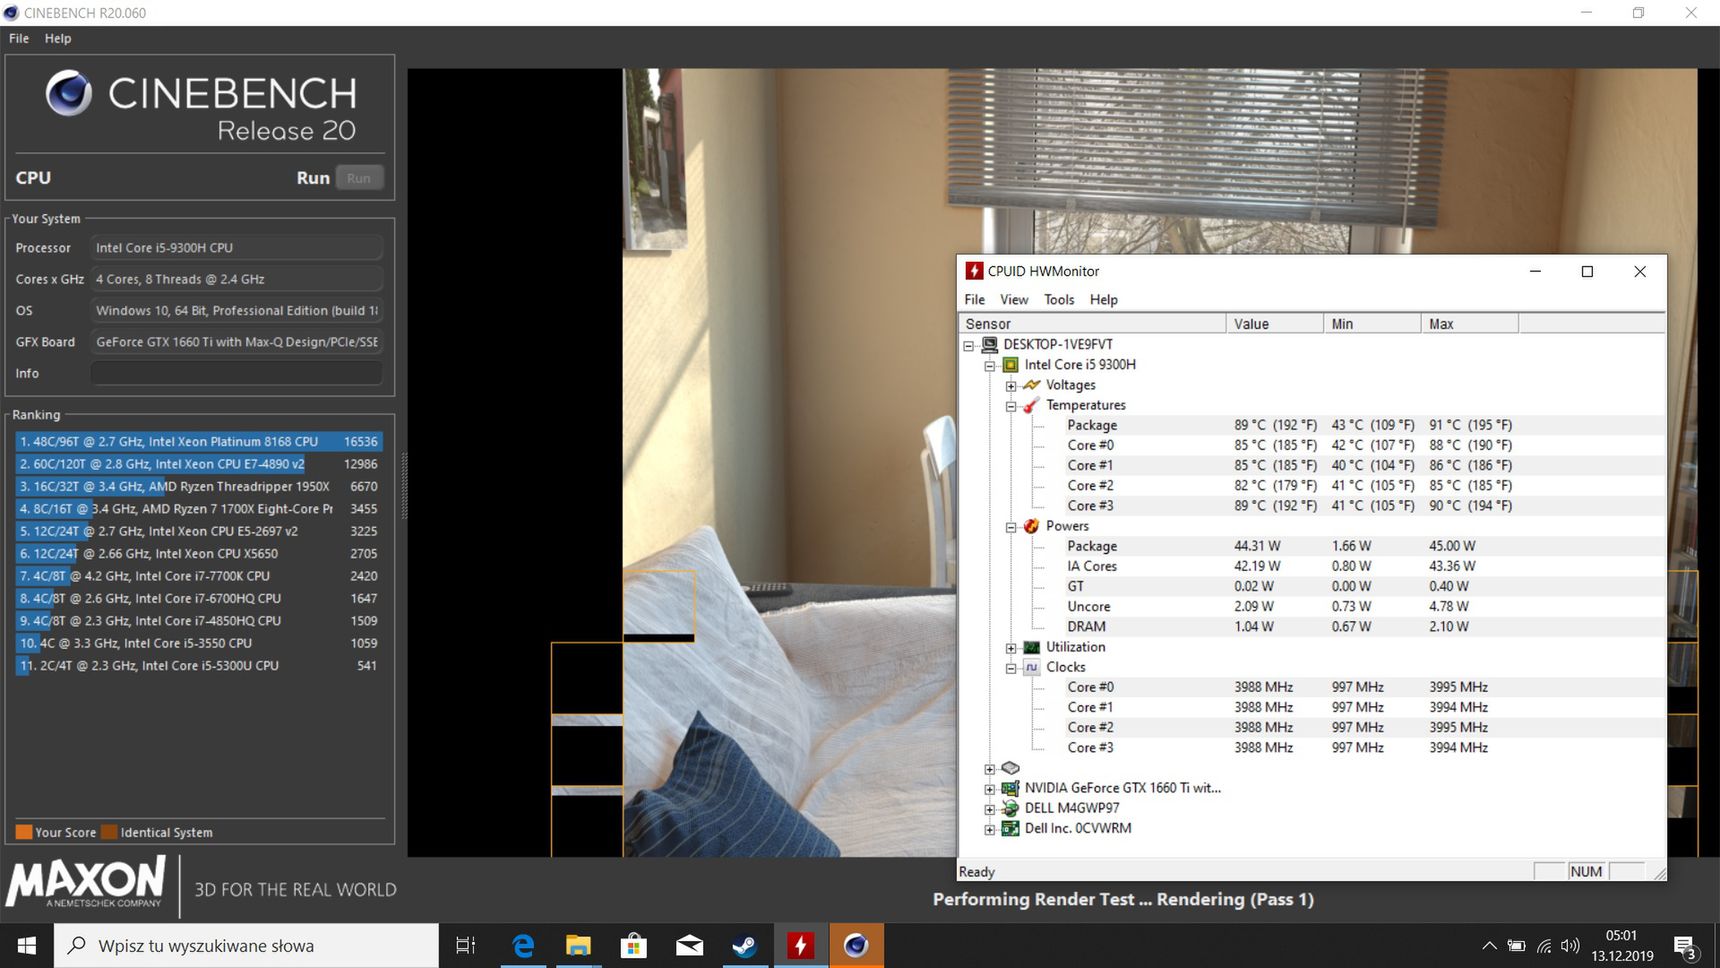Open the Windows Start menu

point(27,945)
